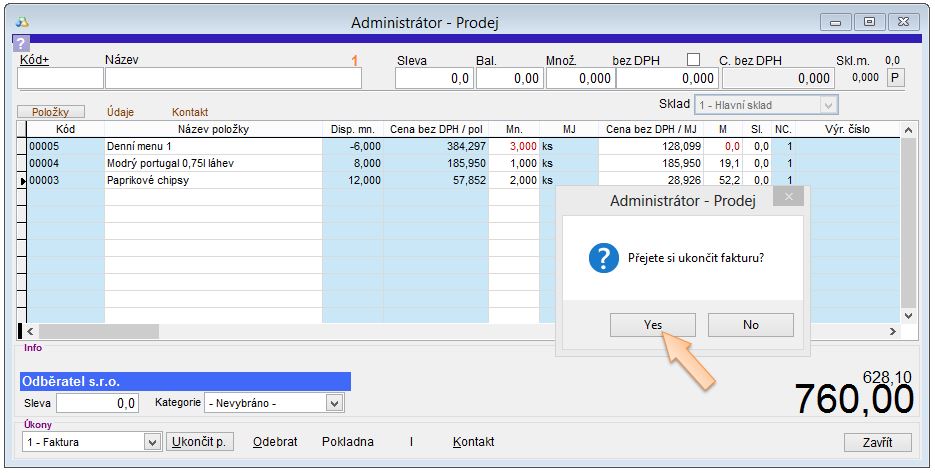Viewport: 935px width, 473px height.
Task: Select the Položky tab
Action: [x=51, y=112]
